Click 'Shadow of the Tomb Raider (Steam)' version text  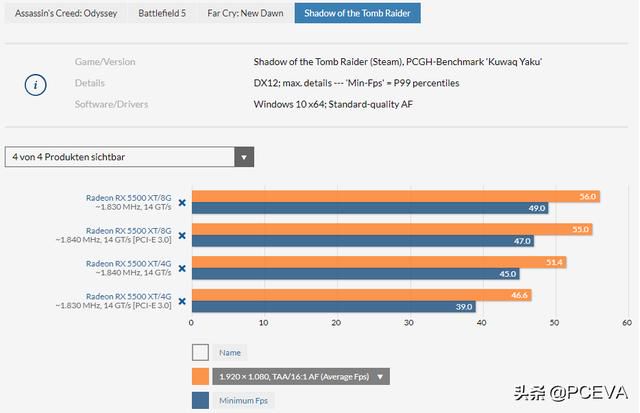point(398,62)
